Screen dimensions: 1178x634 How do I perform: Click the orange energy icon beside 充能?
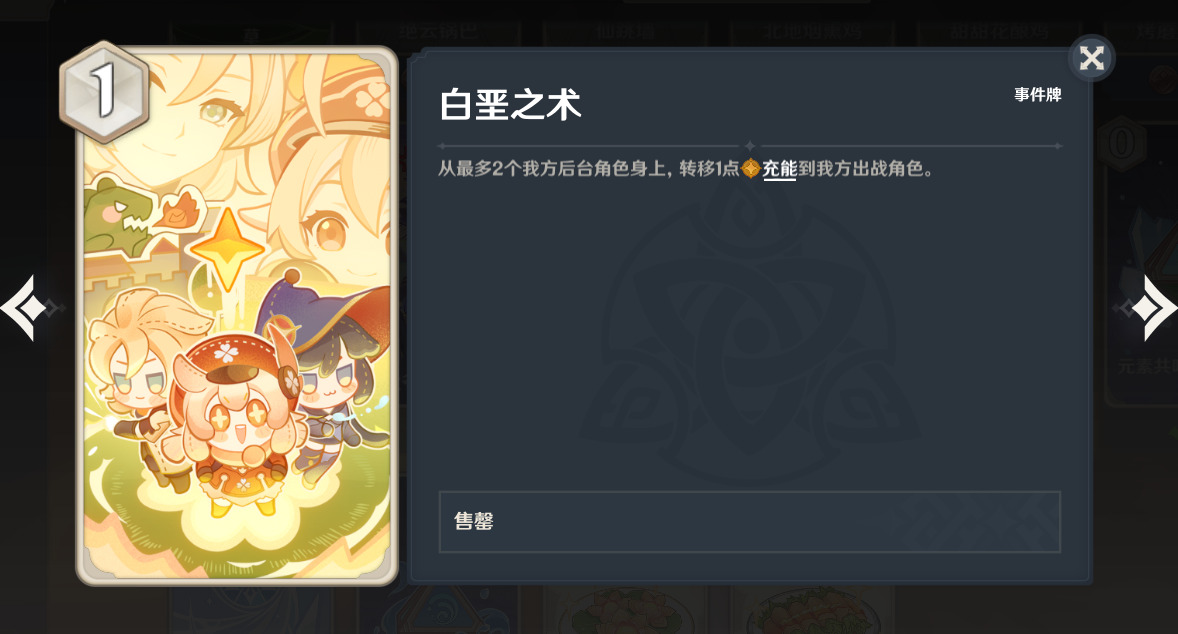click(751, 169)
